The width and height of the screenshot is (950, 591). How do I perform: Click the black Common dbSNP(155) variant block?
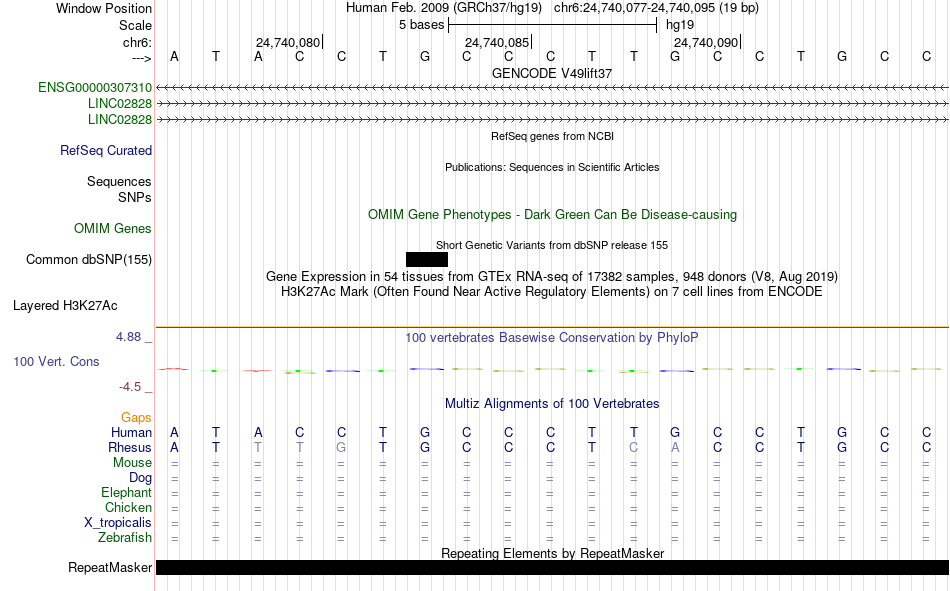[x=427, y=259]
